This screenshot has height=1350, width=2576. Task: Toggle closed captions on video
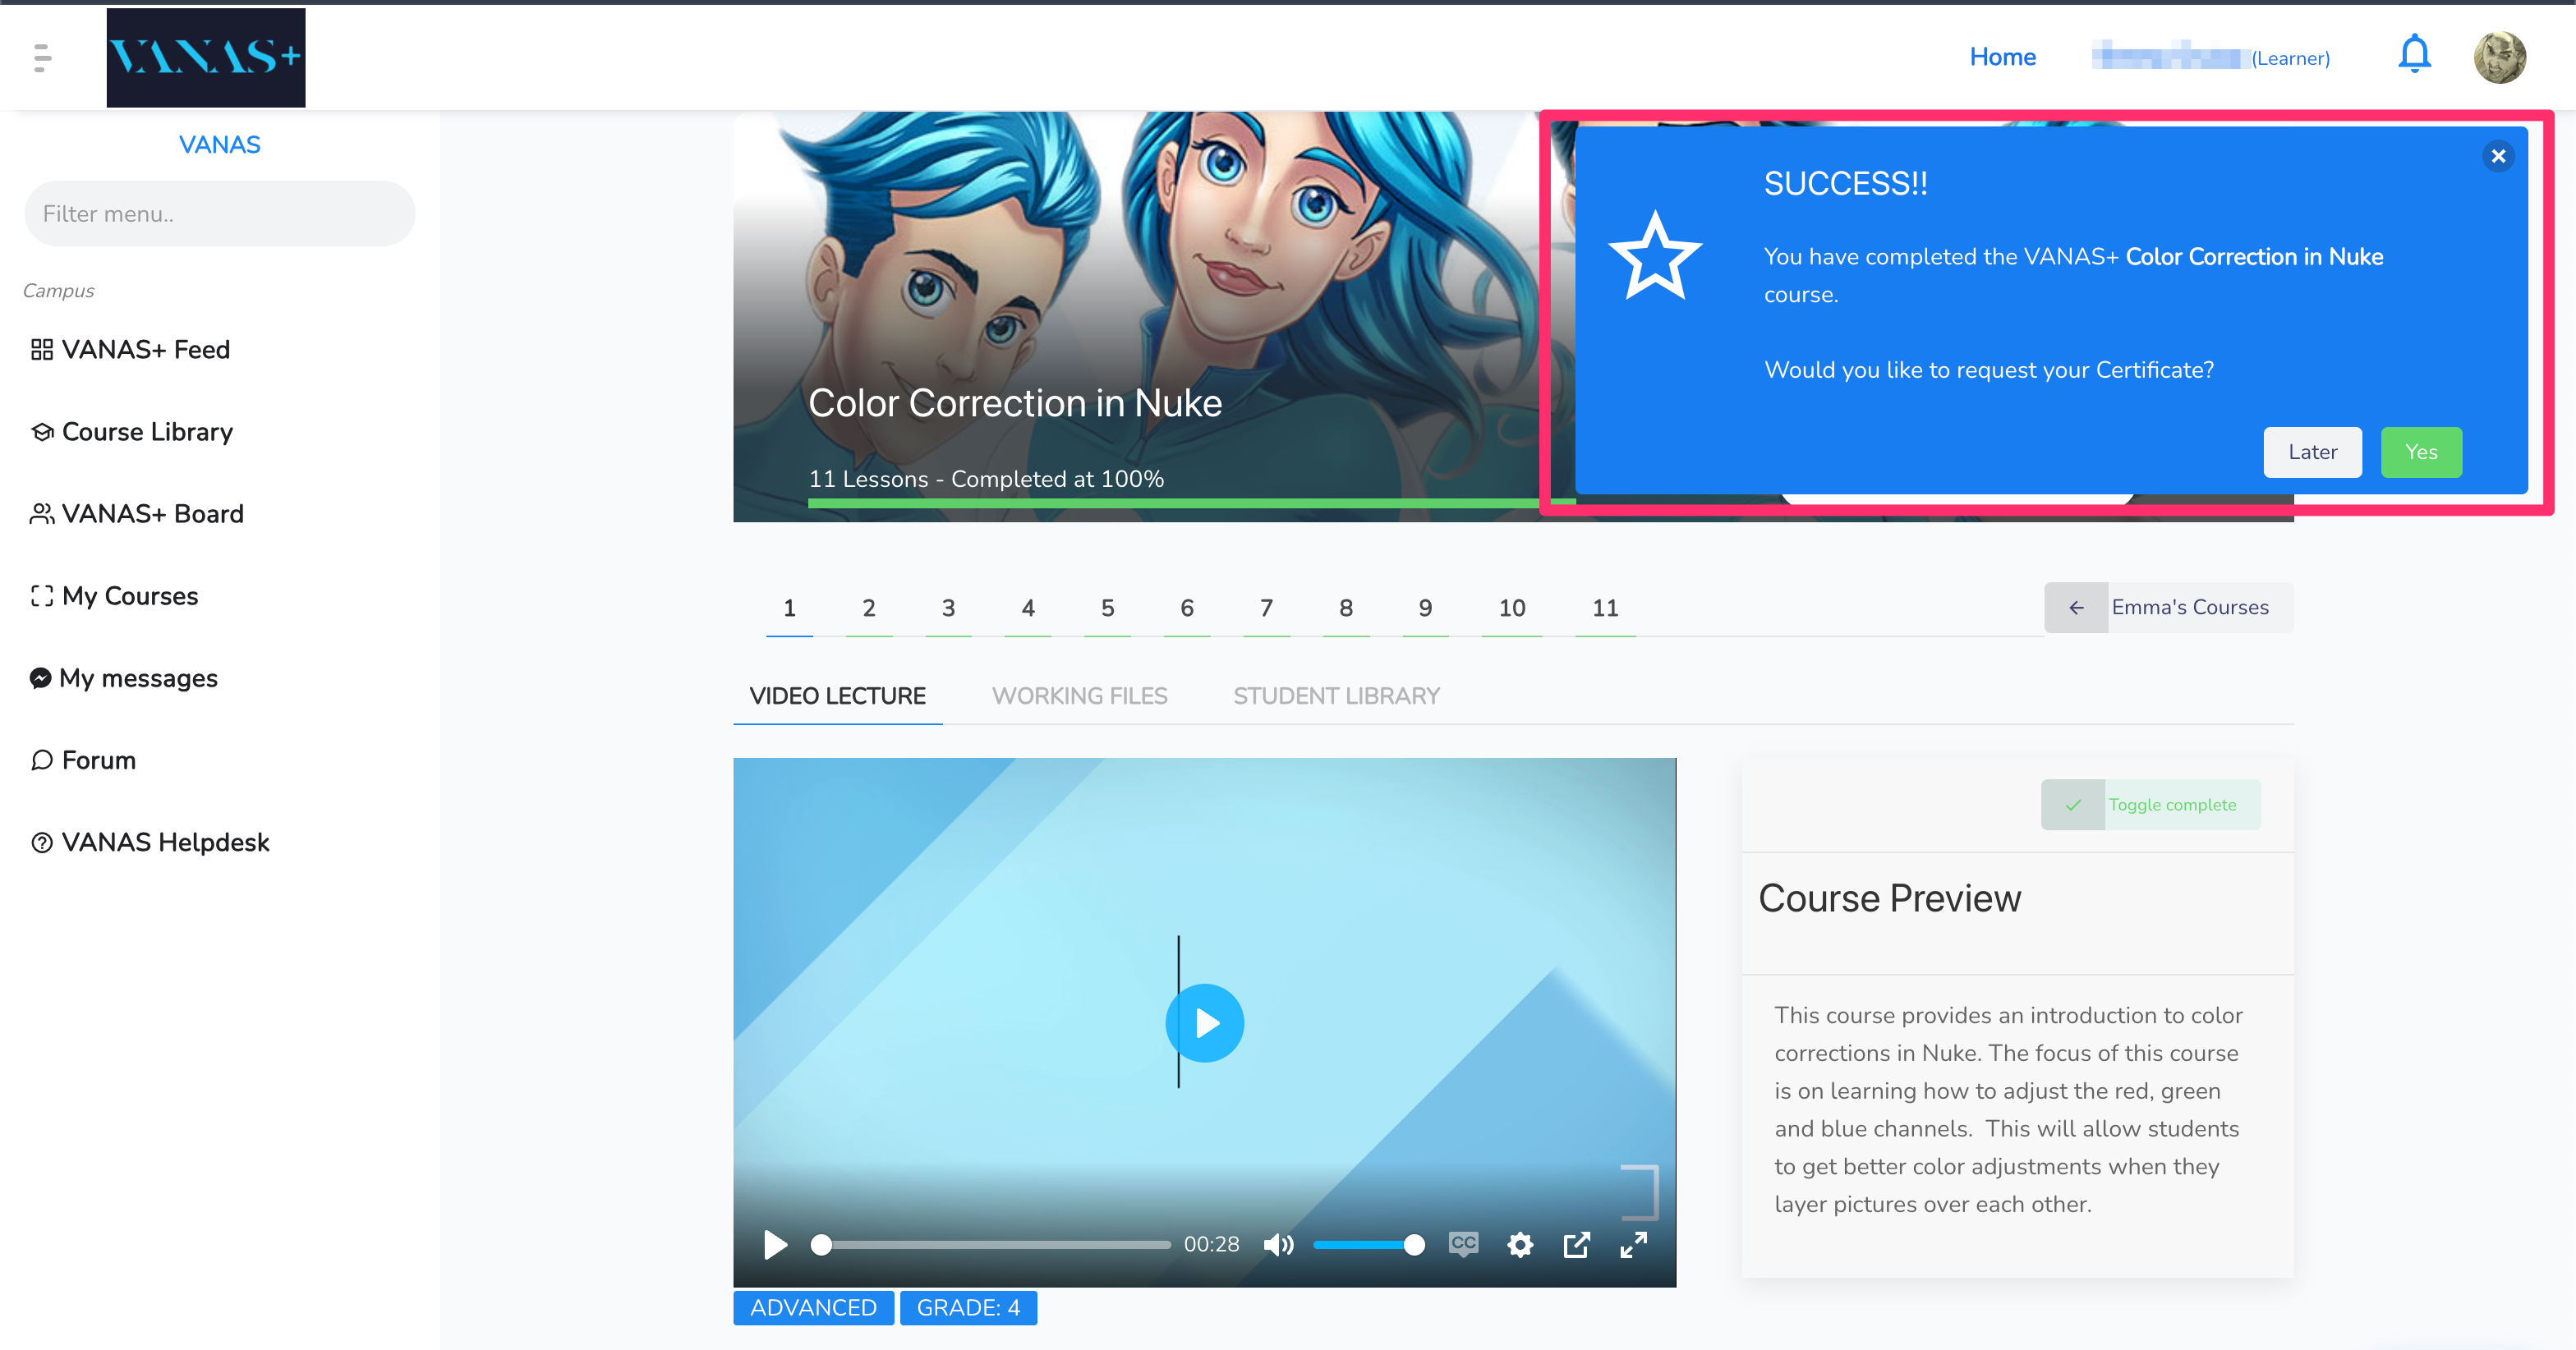point(1463,1243)
